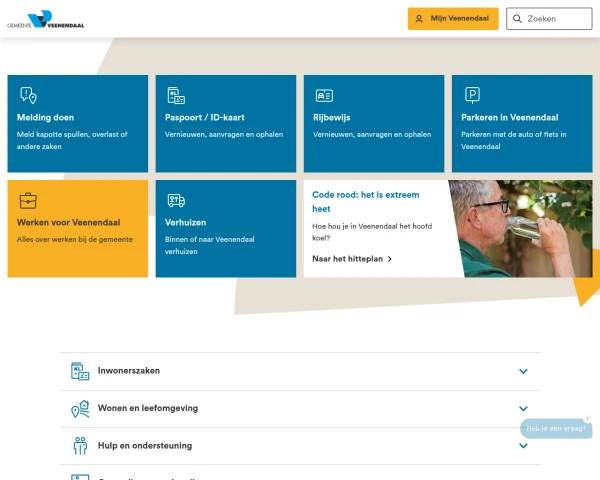
Task: Close the 'Heb je een vraag?' chat bubble
Action: point(587,418)
